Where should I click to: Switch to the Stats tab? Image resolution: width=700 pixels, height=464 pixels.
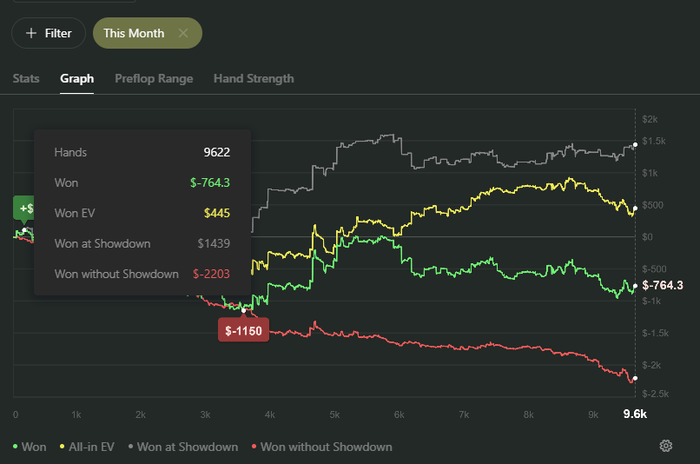(26, 79)
